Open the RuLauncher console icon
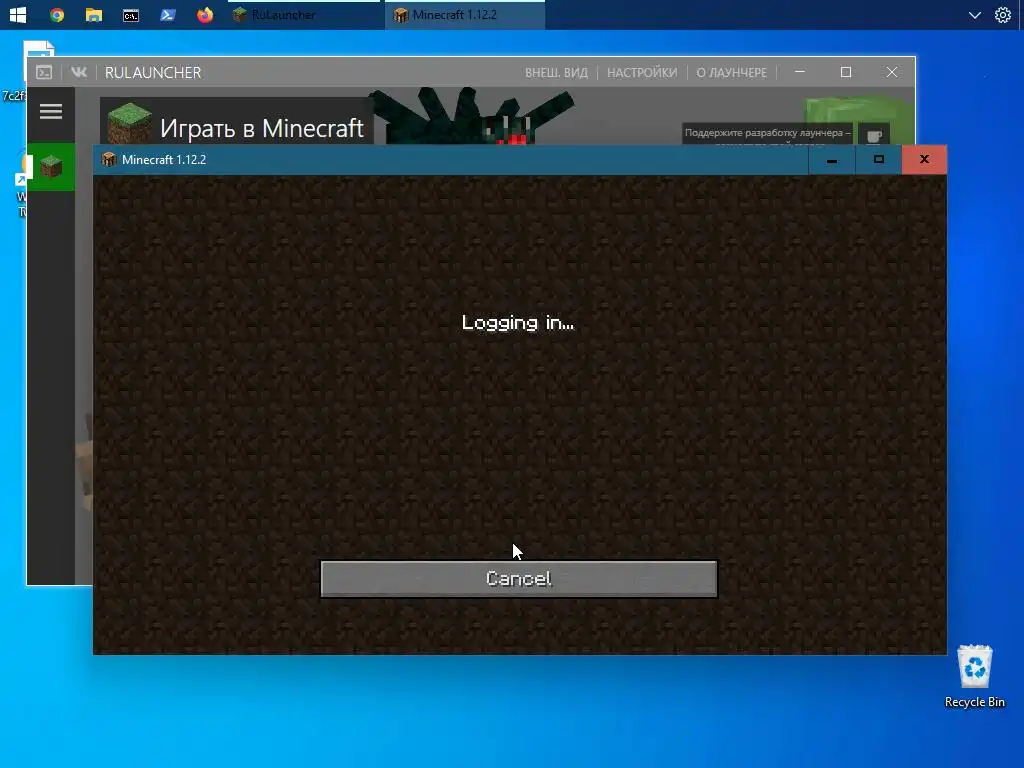Image resolution: width=1024 pixels, height=768 pixels. point(44,72)
